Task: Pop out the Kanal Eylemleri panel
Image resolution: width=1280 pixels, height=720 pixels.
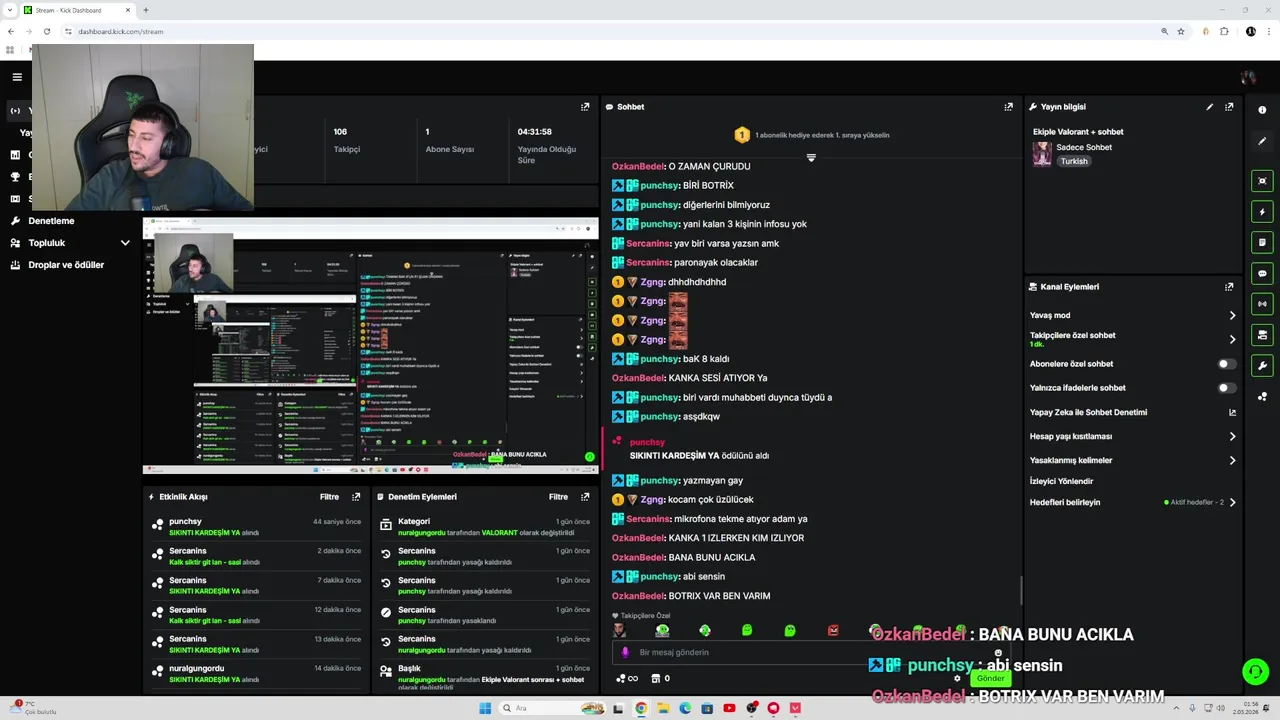Action: pos(1229,287)
